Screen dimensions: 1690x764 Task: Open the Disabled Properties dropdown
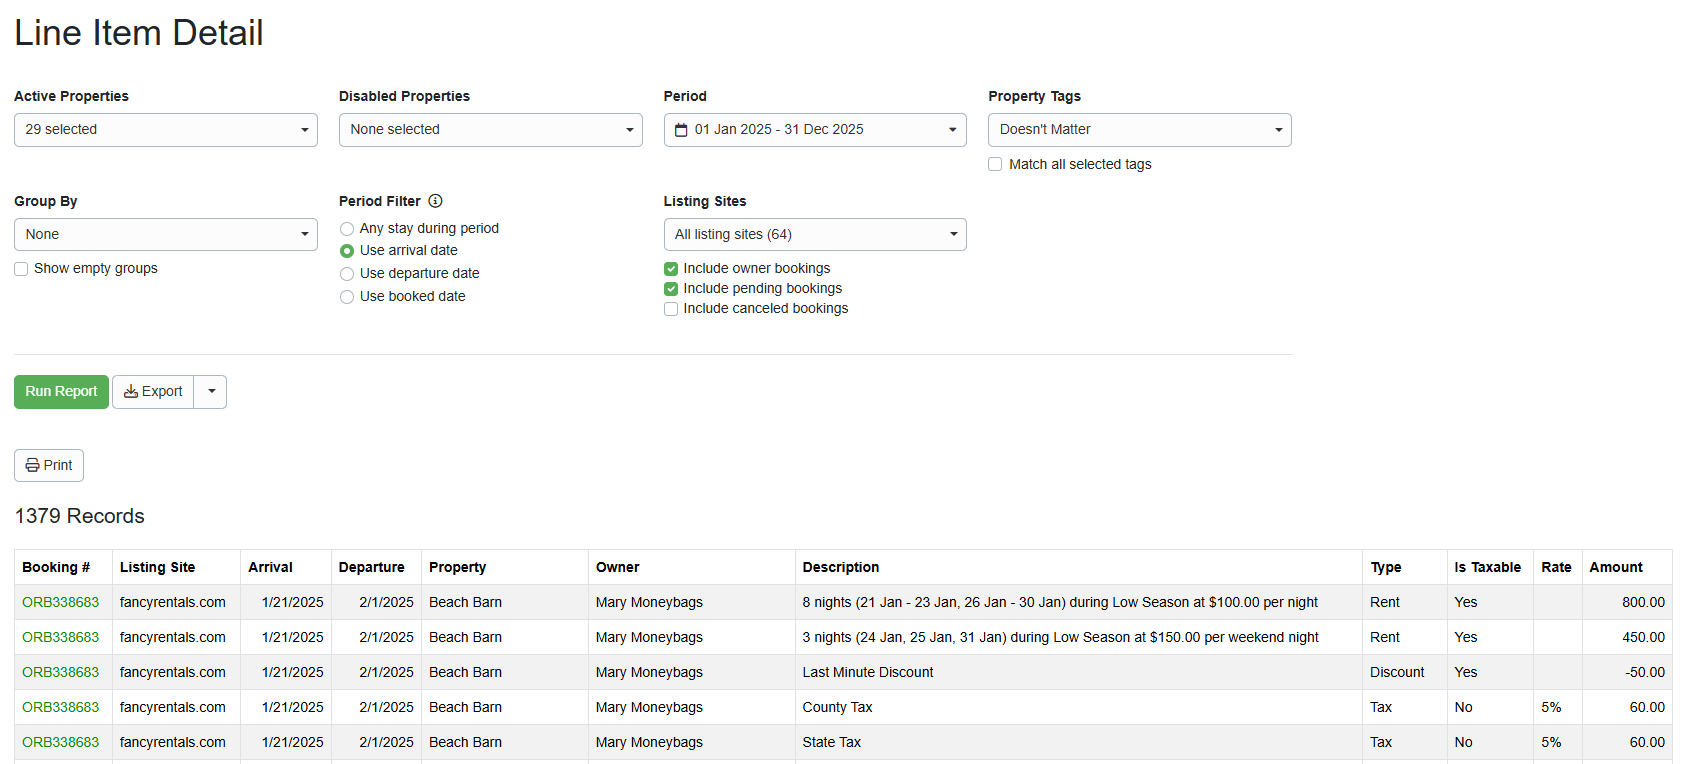[490, 130]
